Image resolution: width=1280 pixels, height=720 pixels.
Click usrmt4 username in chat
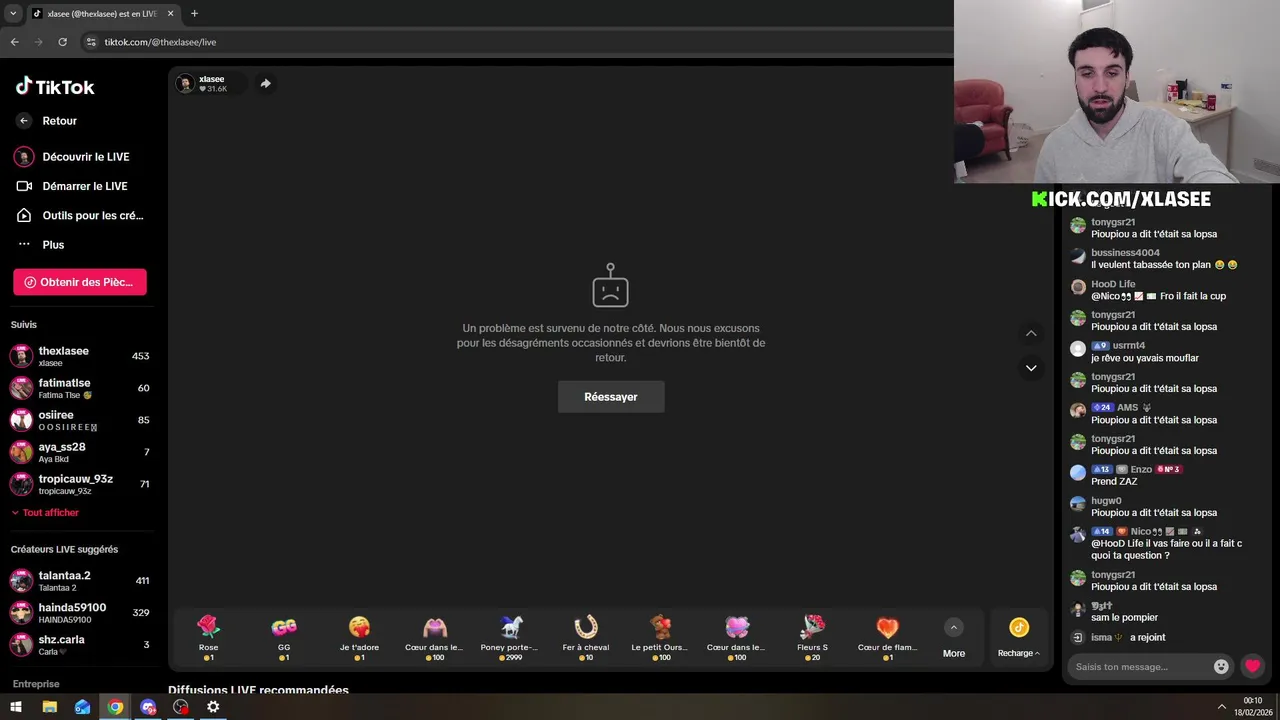pyautogui.click(x=1131, y=346)
